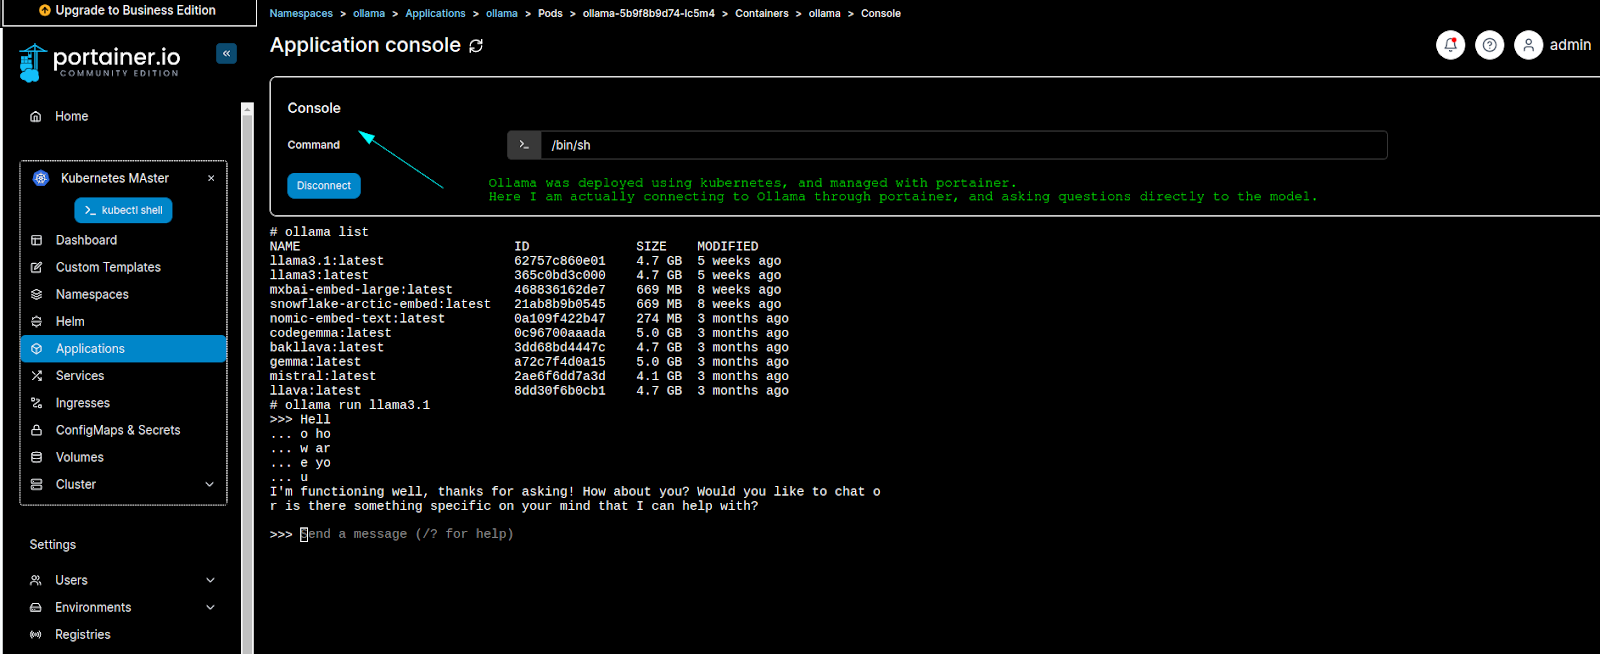The image size is (1600, 654).
Task: Click the Portainer.io logo
Action: [99, 62]
